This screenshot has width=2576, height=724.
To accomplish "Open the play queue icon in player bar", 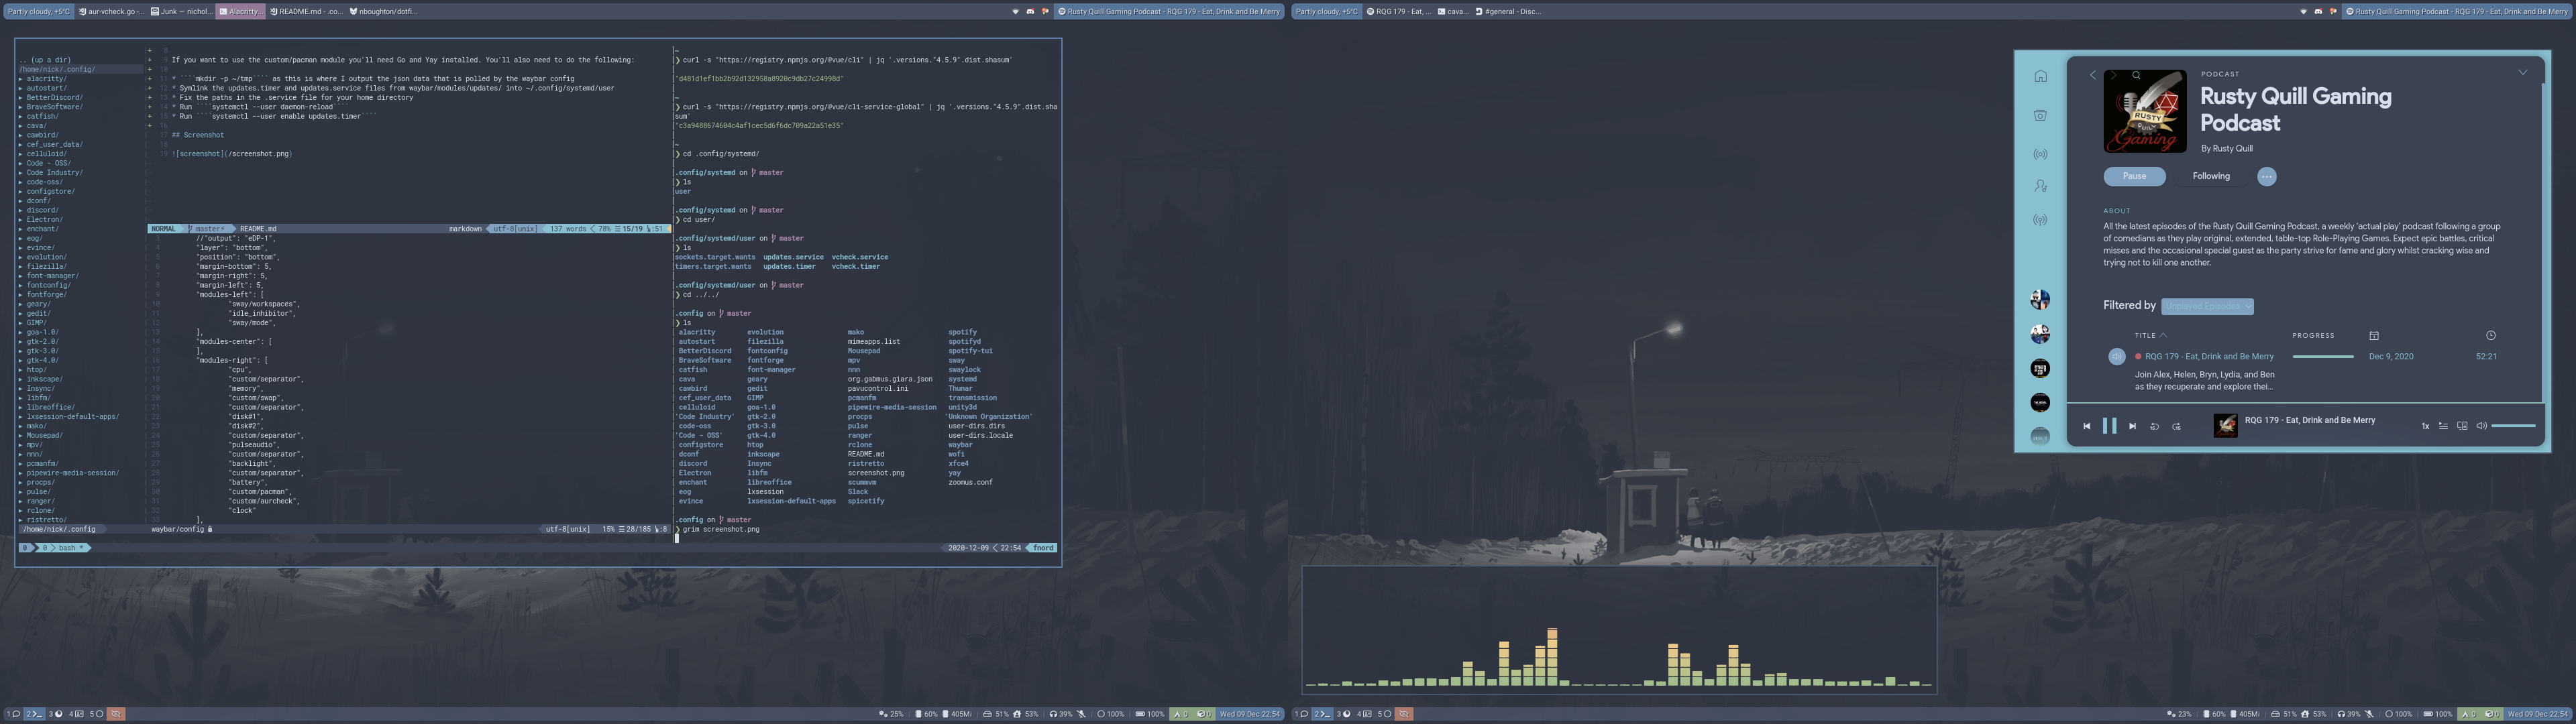I will click(2443, 426).
